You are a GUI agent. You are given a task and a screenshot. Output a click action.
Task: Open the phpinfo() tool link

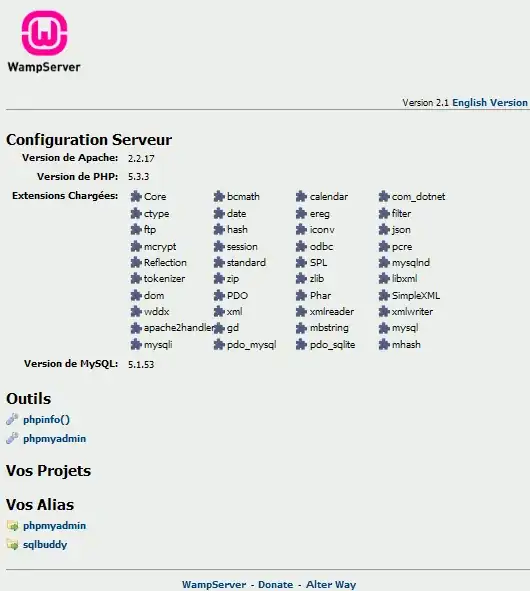pyautogui.click(x=46, y=420)
